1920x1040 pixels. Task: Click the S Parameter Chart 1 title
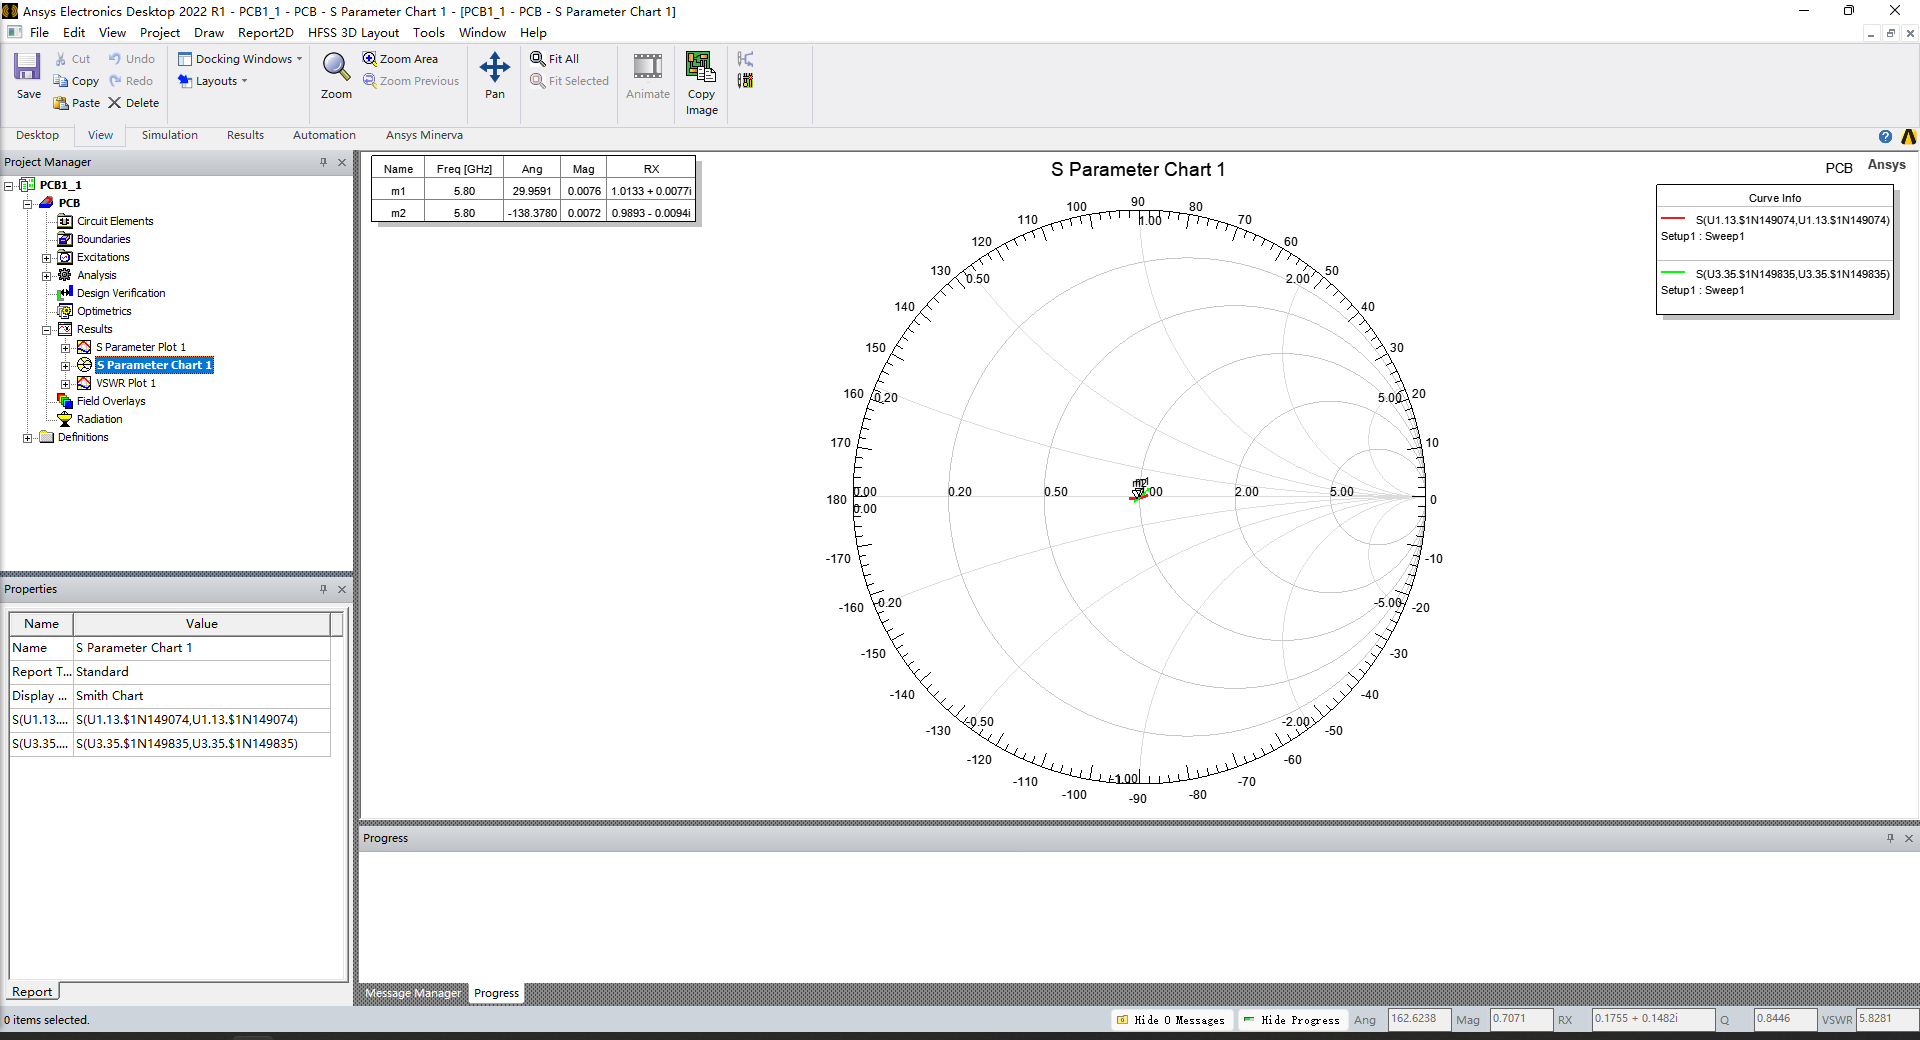1138,170
